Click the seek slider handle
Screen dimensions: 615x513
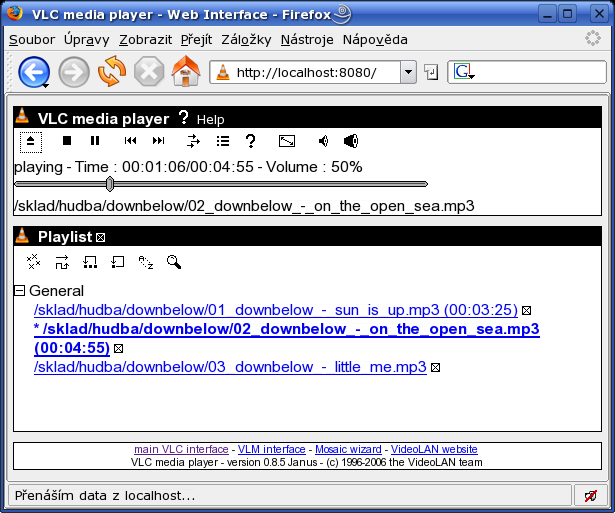(110, 184)
